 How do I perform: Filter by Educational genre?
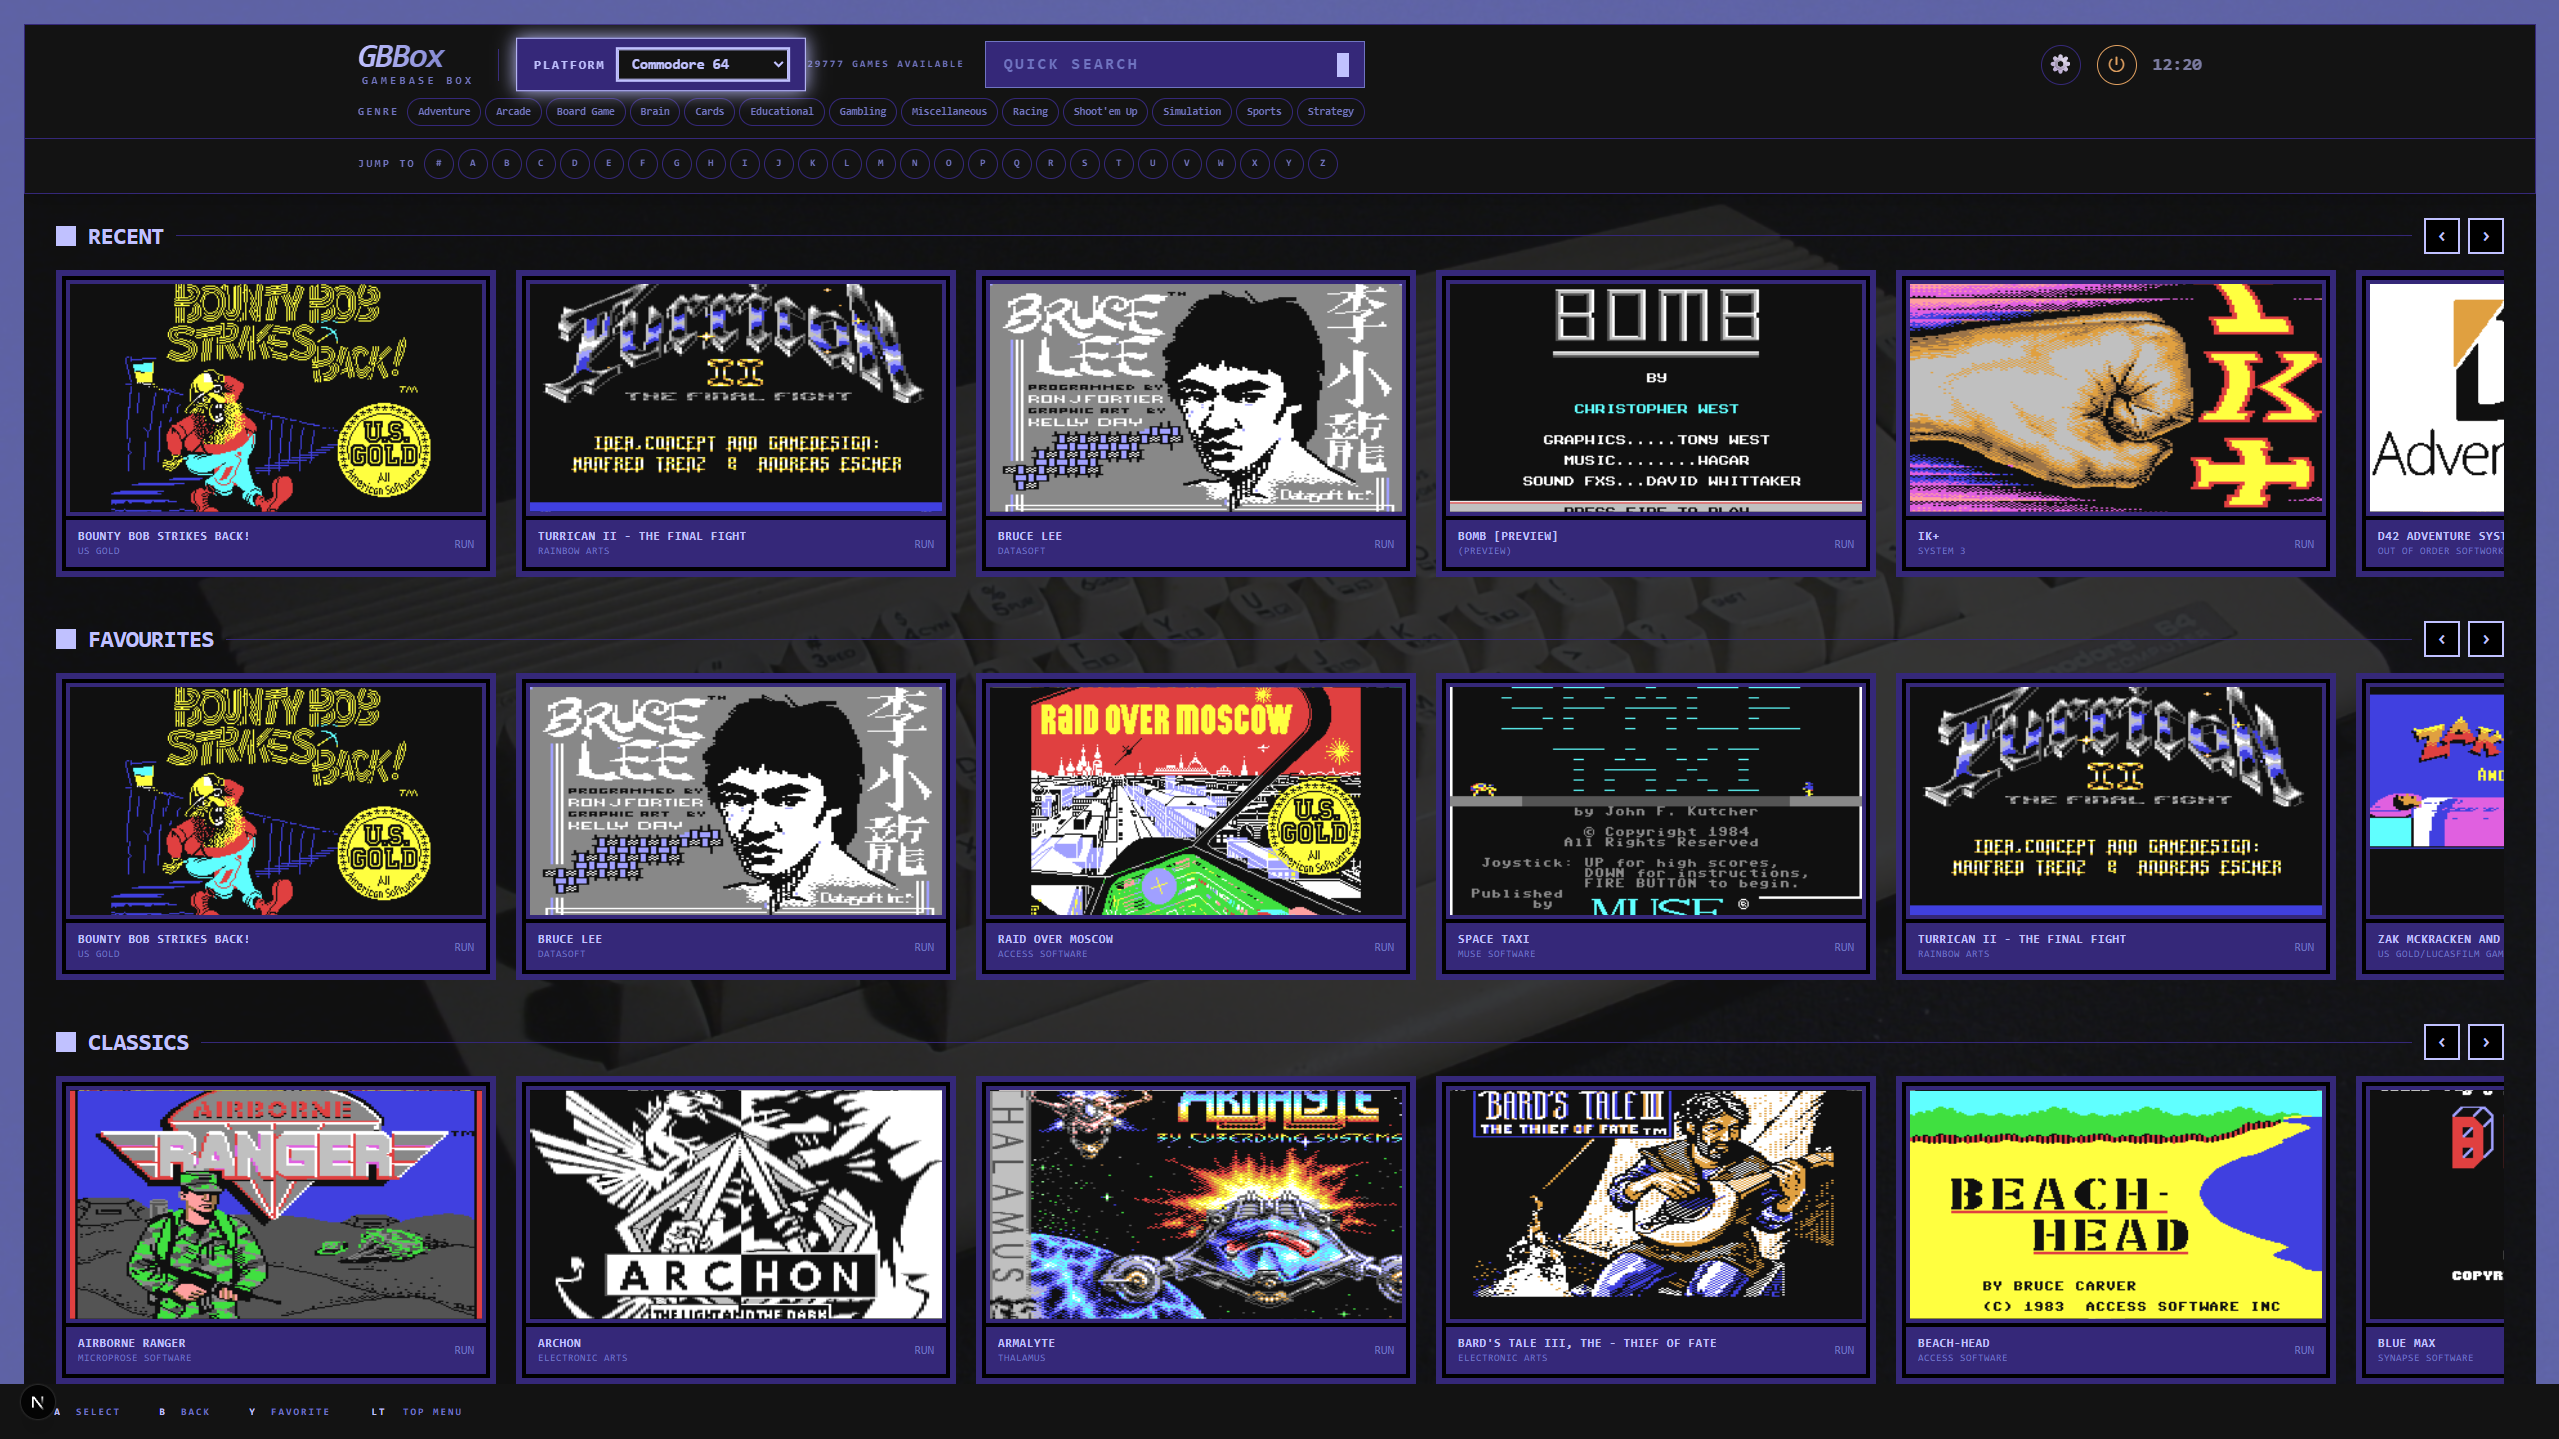point(782,111)
